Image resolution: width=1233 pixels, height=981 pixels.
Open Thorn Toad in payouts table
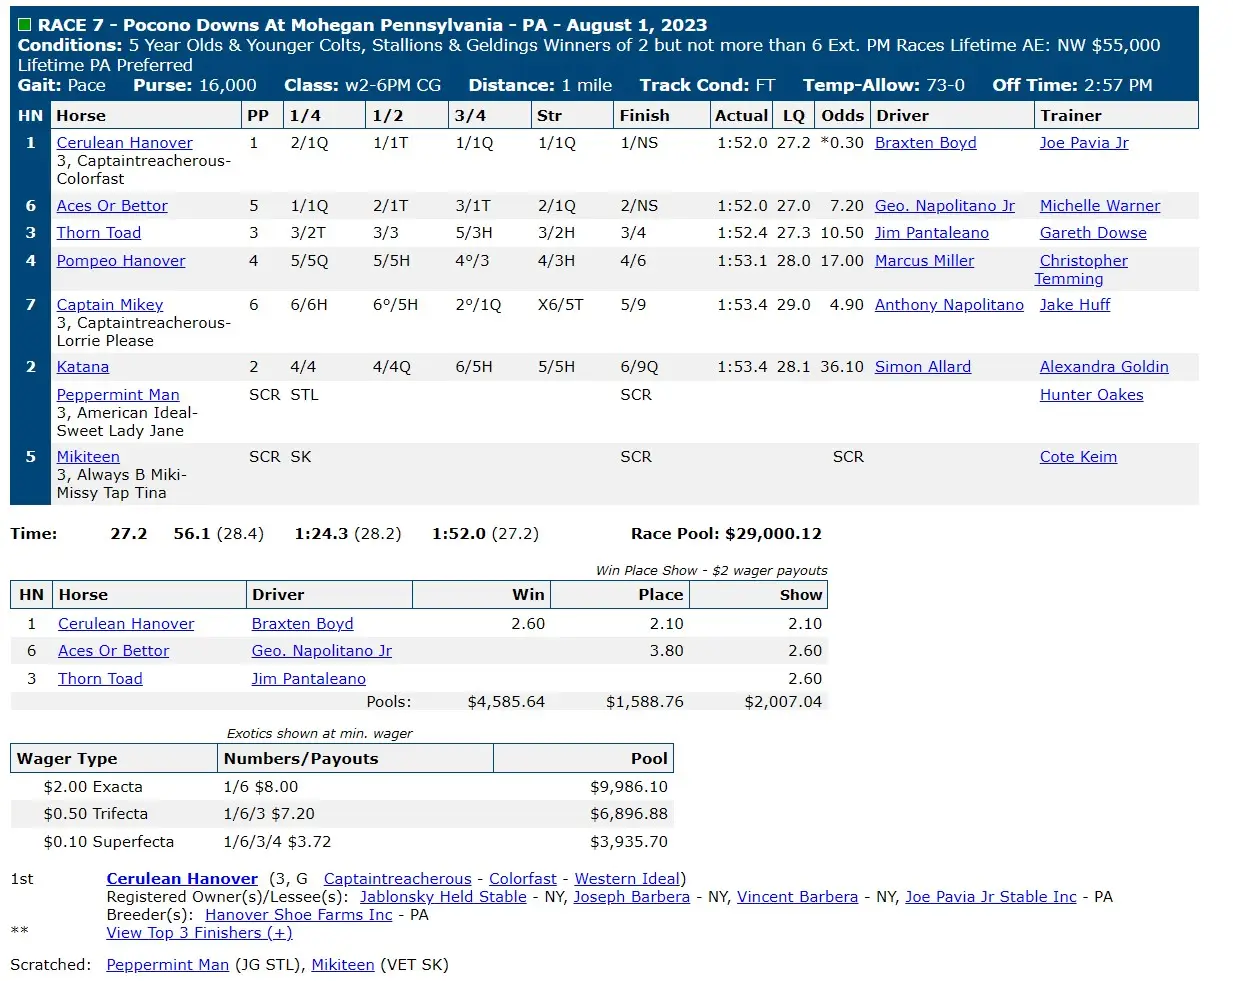coord(100,679)
